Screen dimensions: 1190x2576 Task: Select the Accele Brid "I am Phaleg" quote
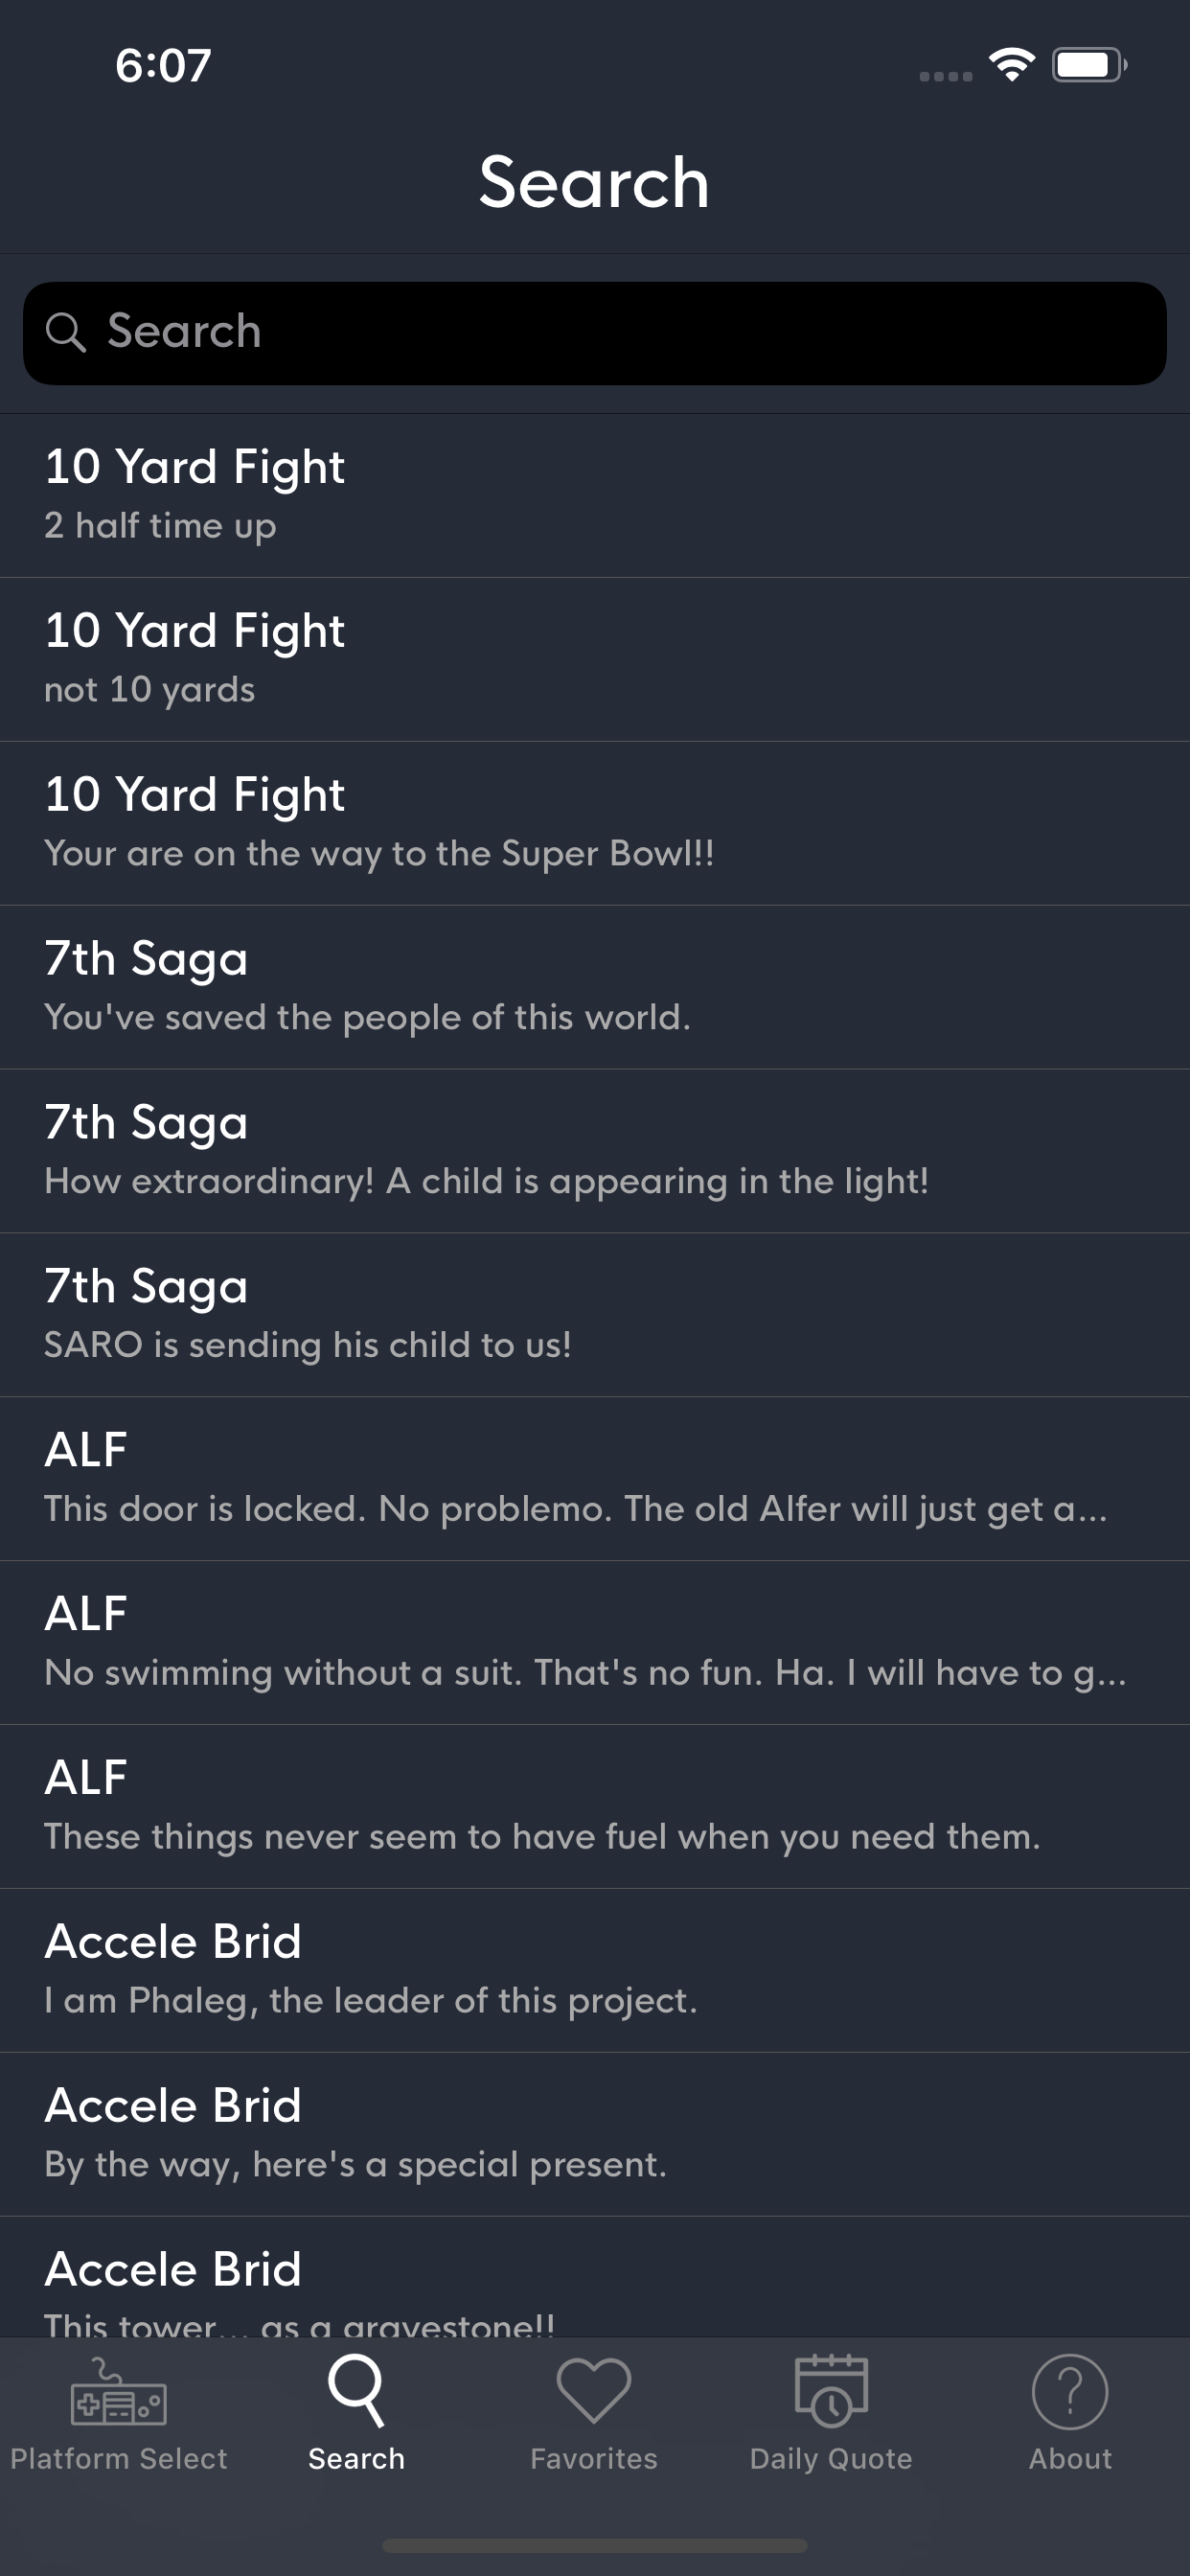pos(594,1972)
